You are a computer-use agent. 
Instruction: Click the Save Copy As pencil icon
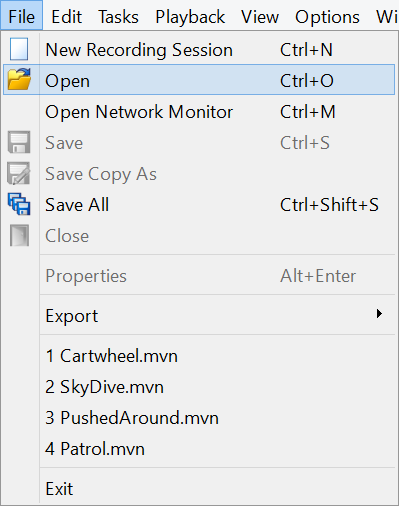[19, 173]
